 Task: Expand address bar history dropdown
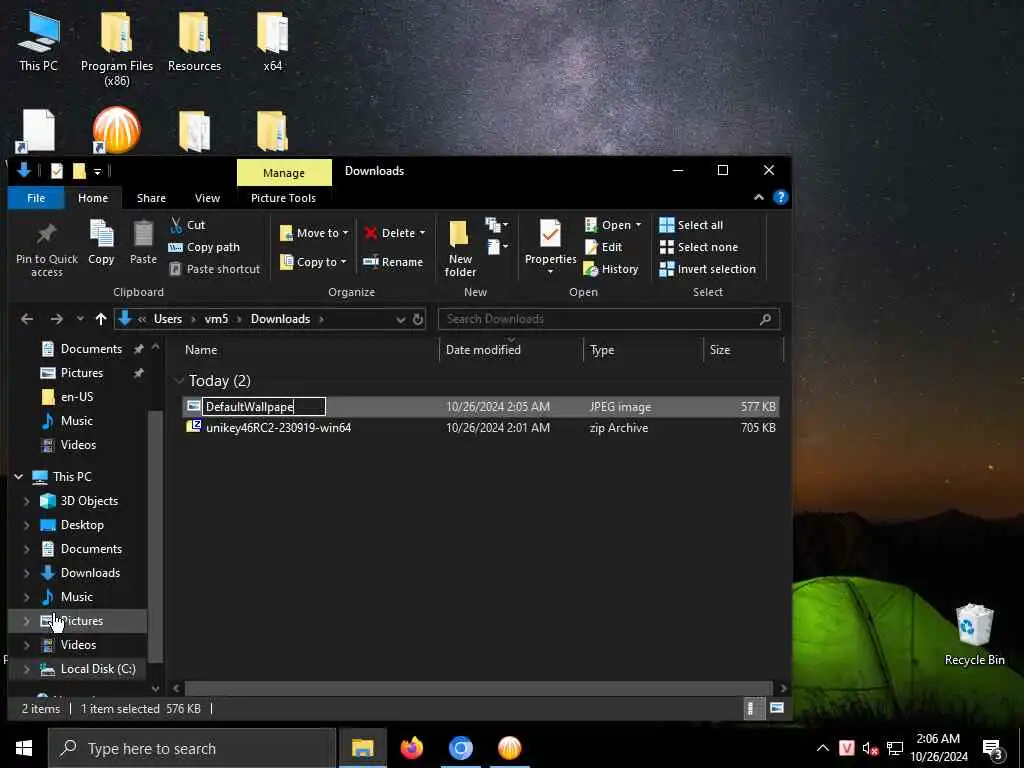[x=400, y=319]
